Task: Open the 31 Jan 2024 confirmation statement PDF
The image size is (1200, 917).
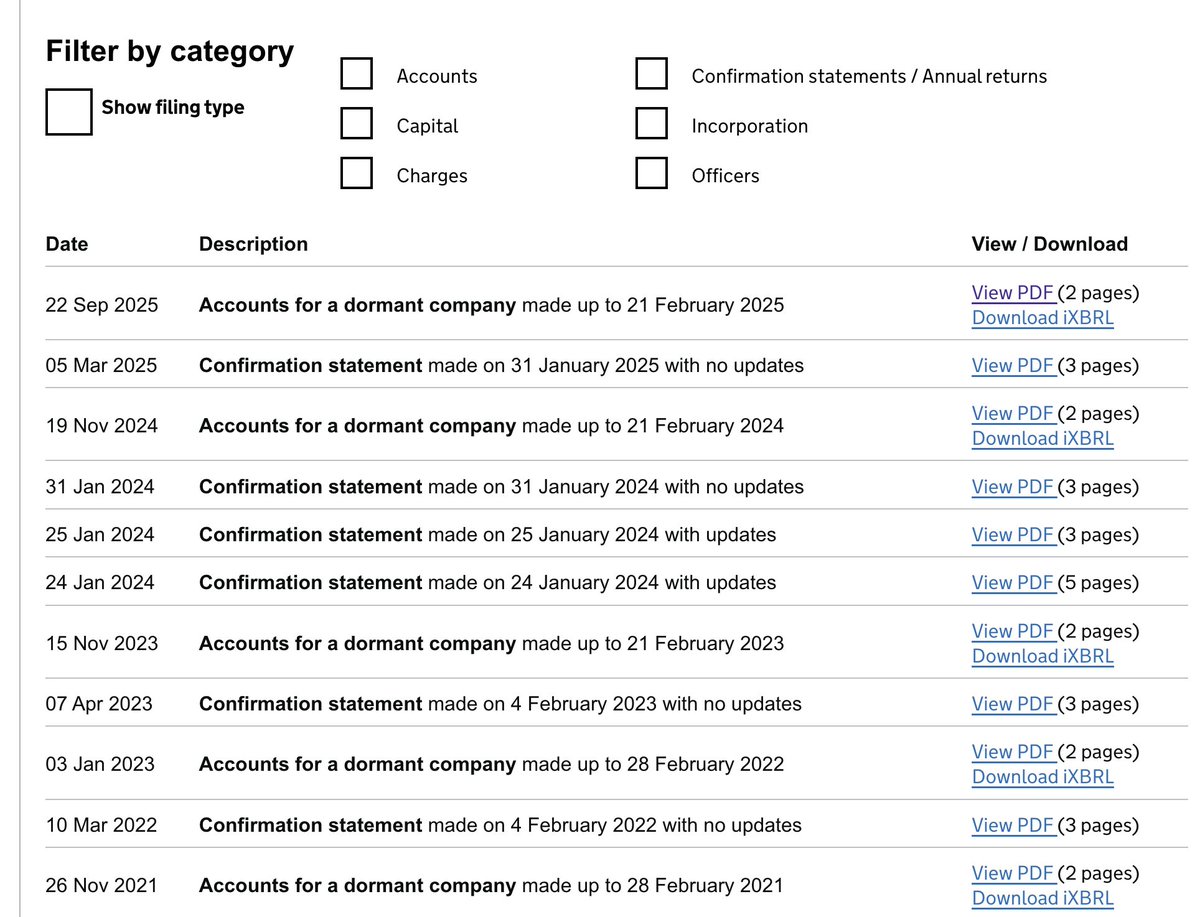Action: 1013,487
